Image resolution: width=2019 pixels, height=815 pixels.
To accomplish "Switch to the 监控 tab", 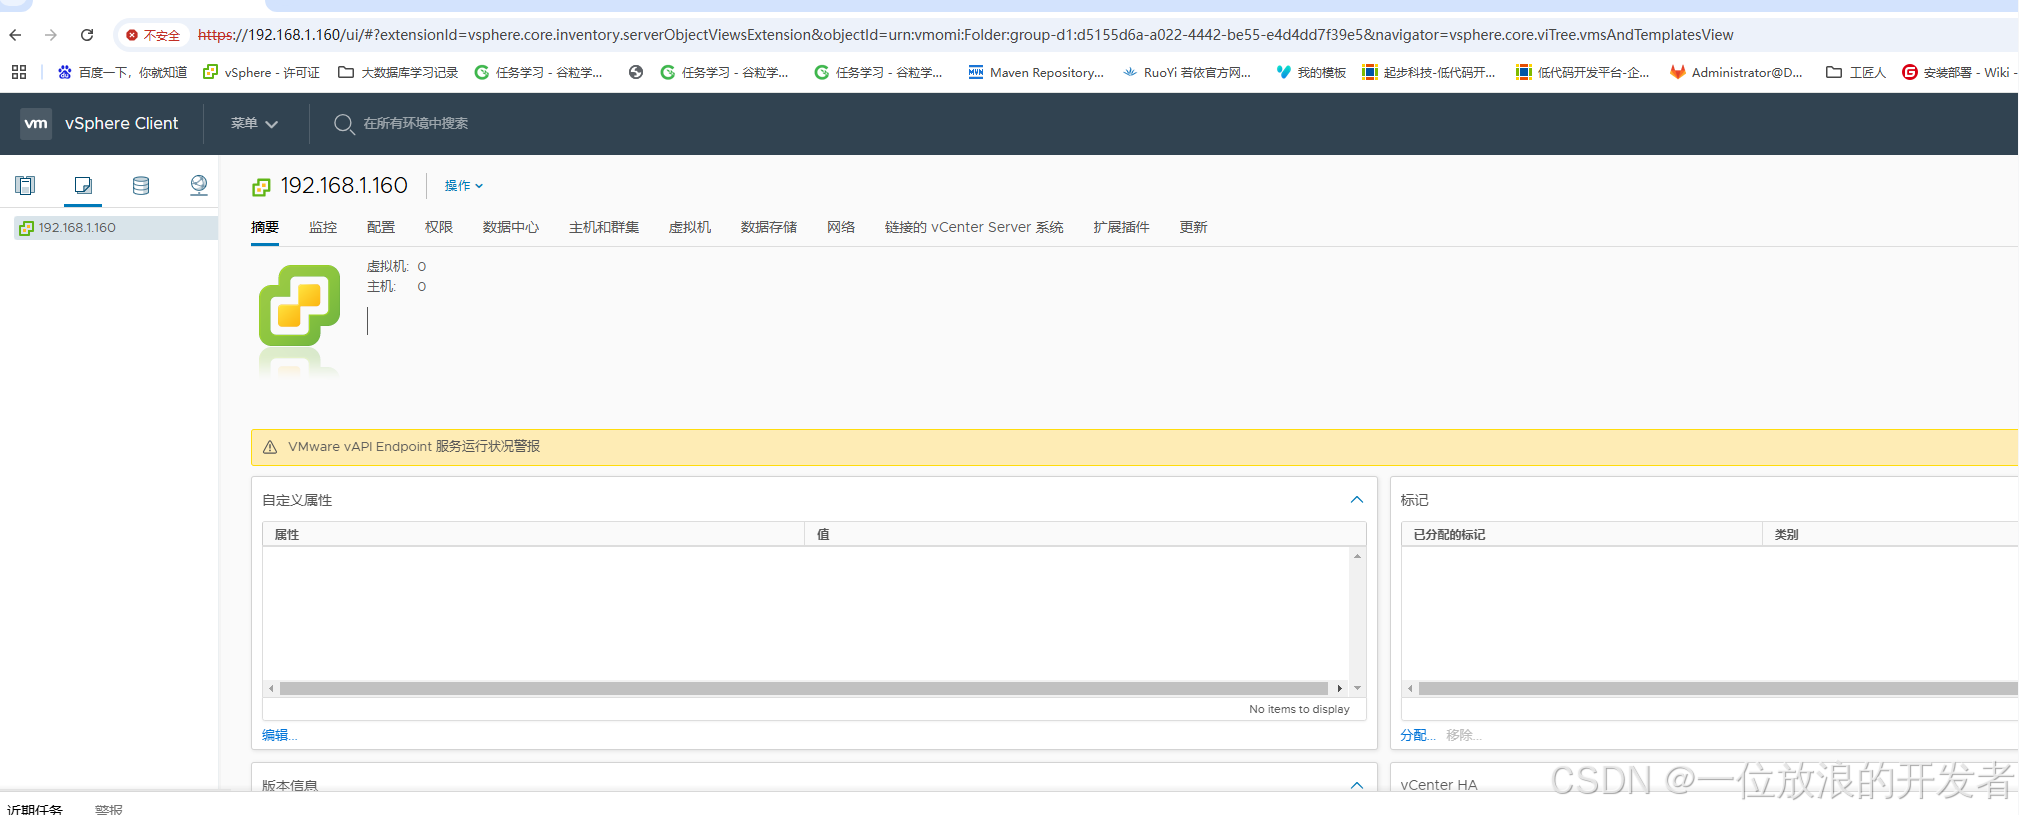I will tap(323, 228).
